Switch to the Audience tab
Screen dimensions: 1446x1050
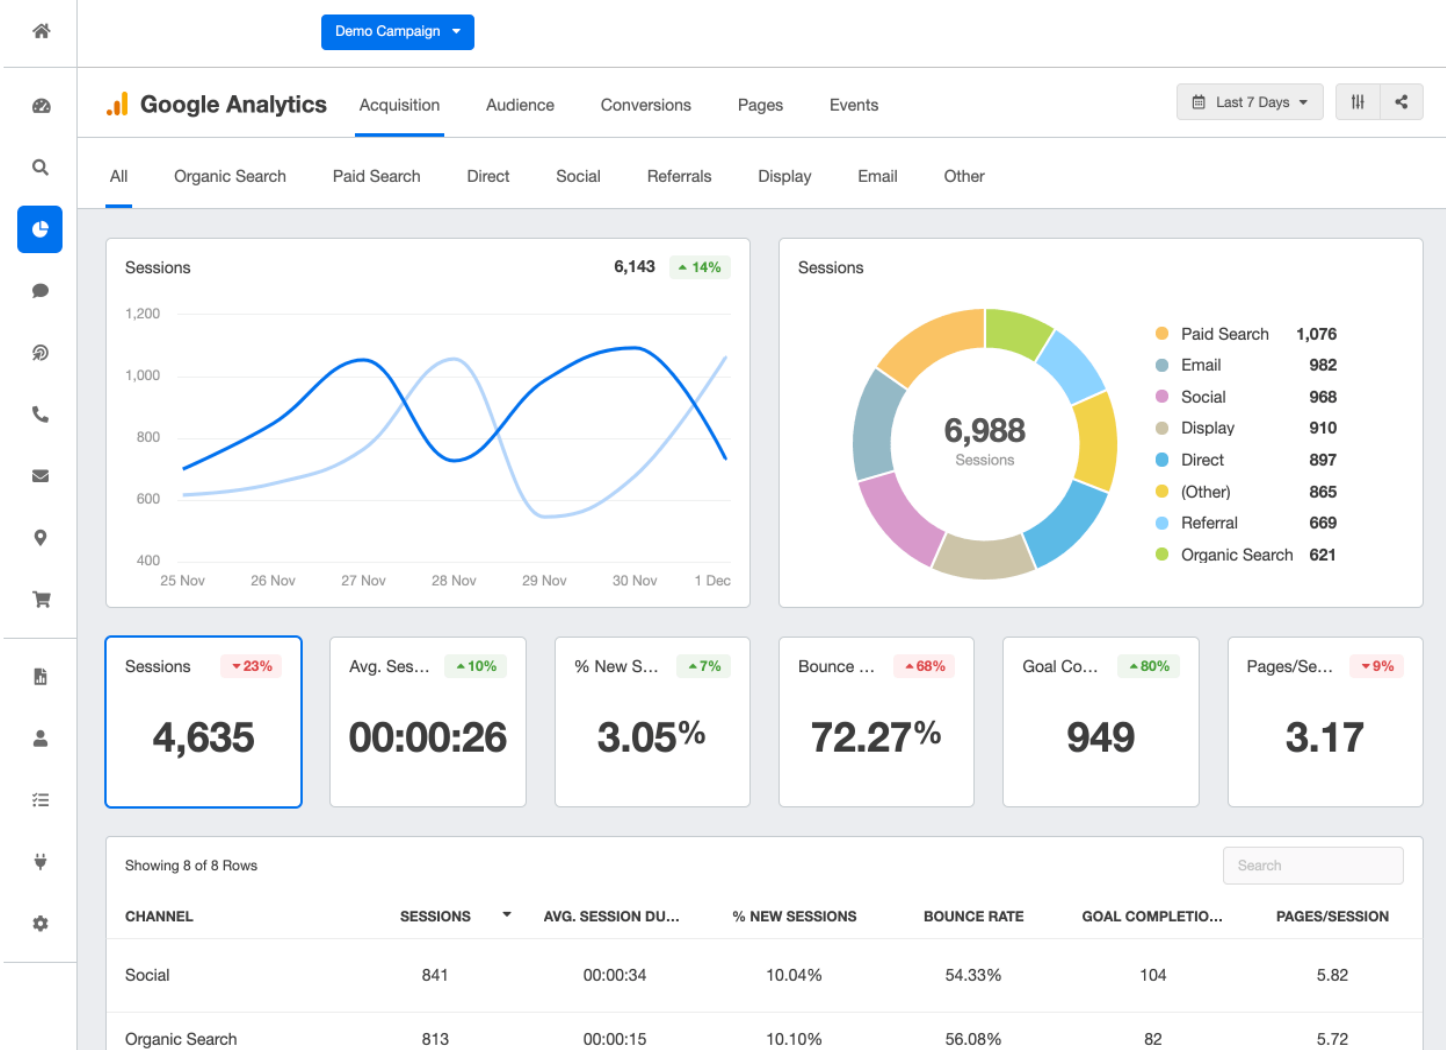[520, 105]
